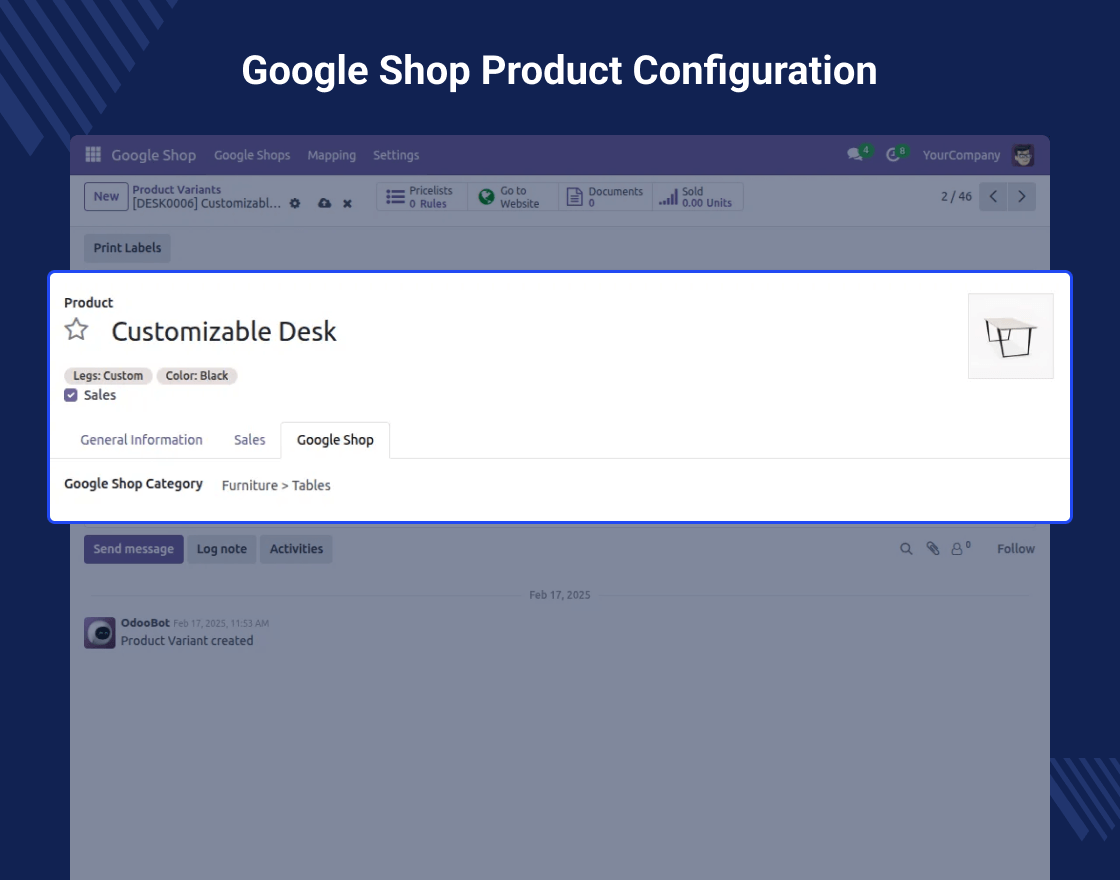Screen dimensions: 1120x880
Task: Open the apps grid menu icon
Action: (93, 154)
